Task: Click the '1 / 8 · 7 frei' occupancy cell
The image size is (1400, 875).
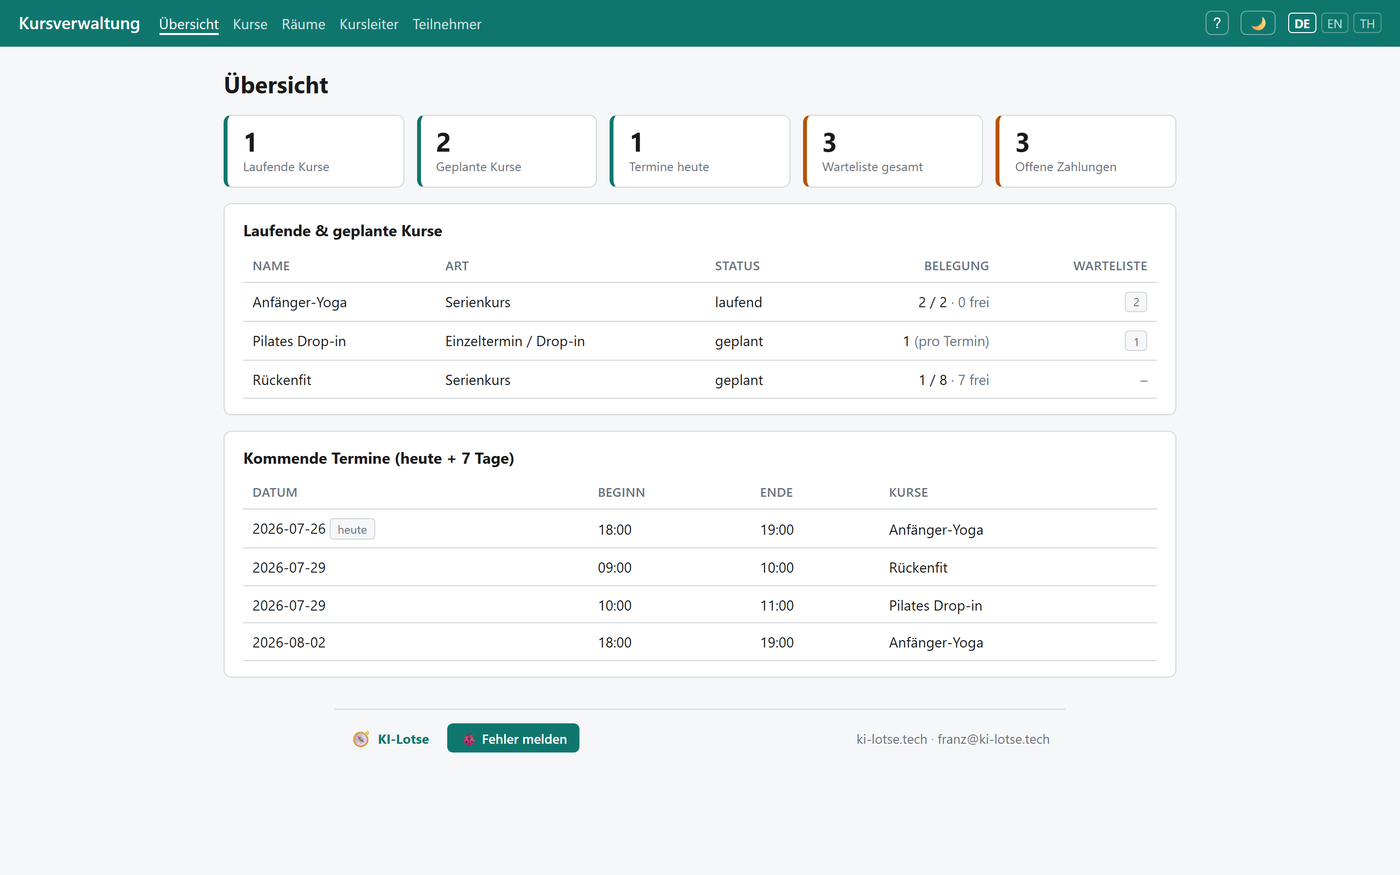Action: [x=954, y=380]
